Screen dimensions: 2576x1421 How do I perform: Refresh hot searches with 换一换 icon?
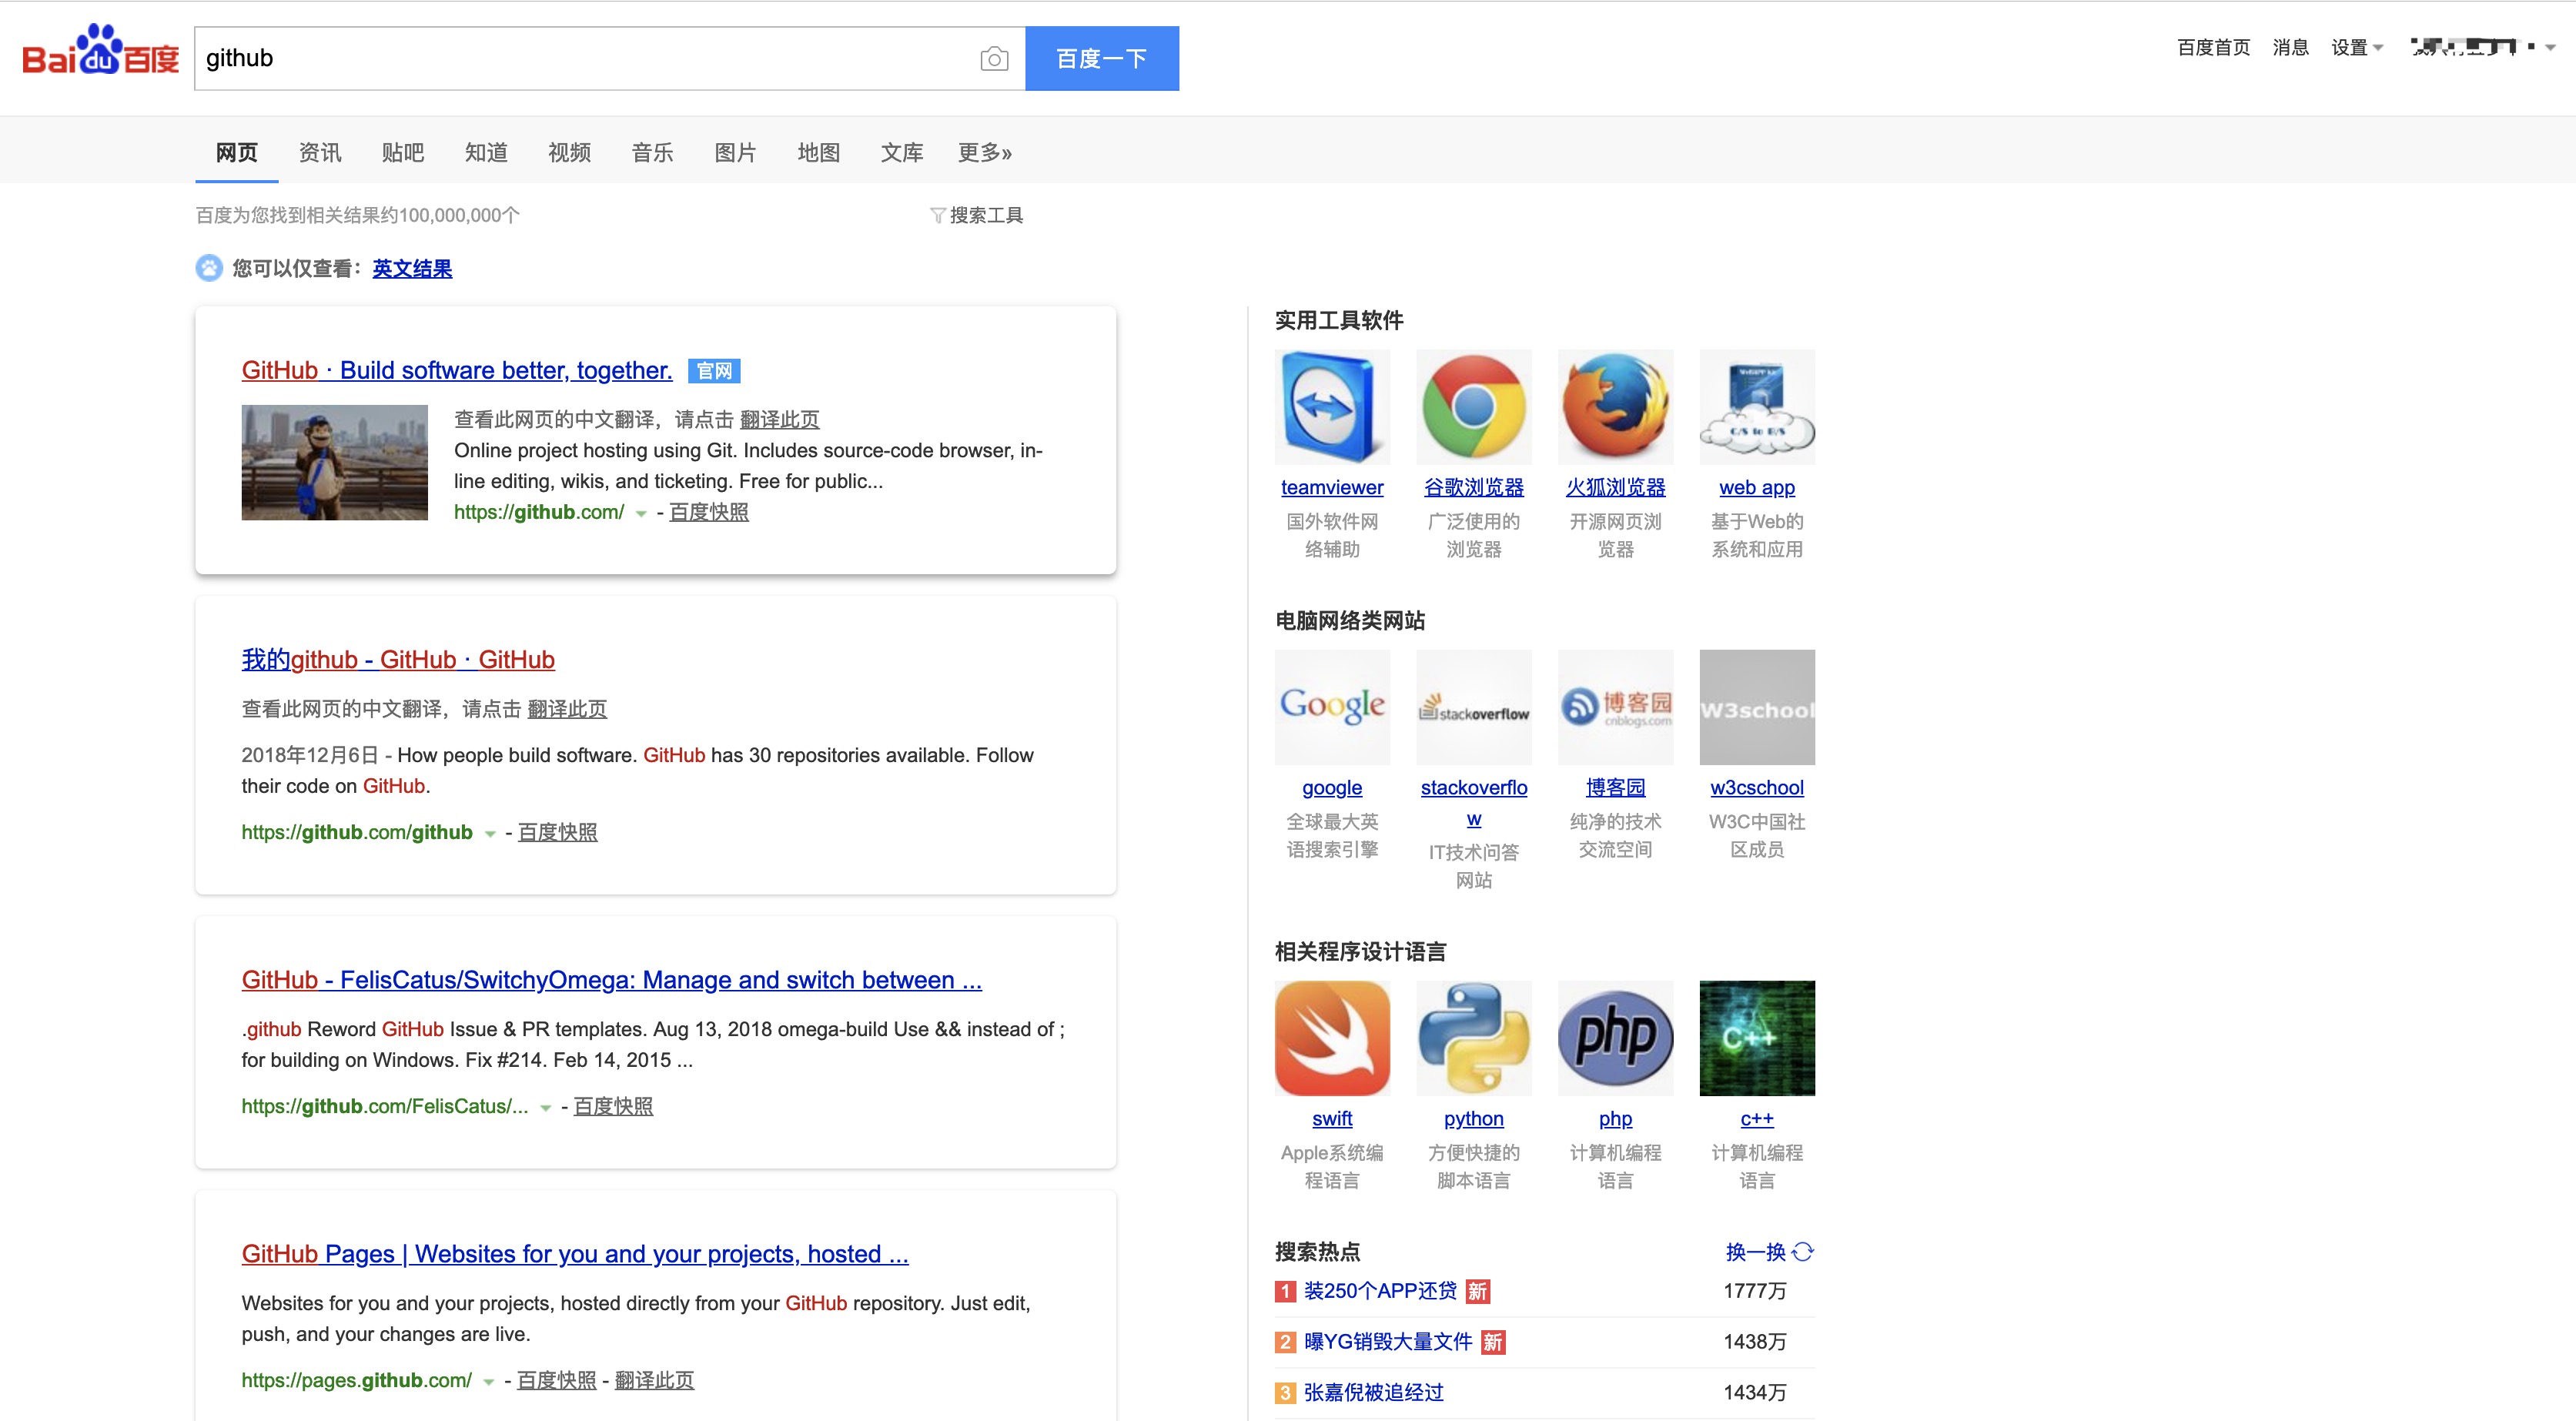[1802, 1251]
